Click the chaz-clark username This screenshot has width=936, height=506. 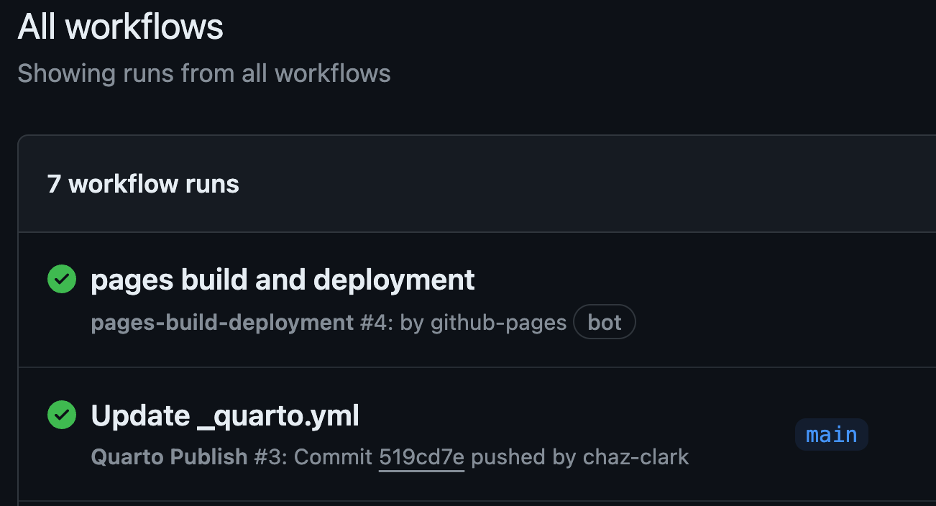(x=635, y=458)
